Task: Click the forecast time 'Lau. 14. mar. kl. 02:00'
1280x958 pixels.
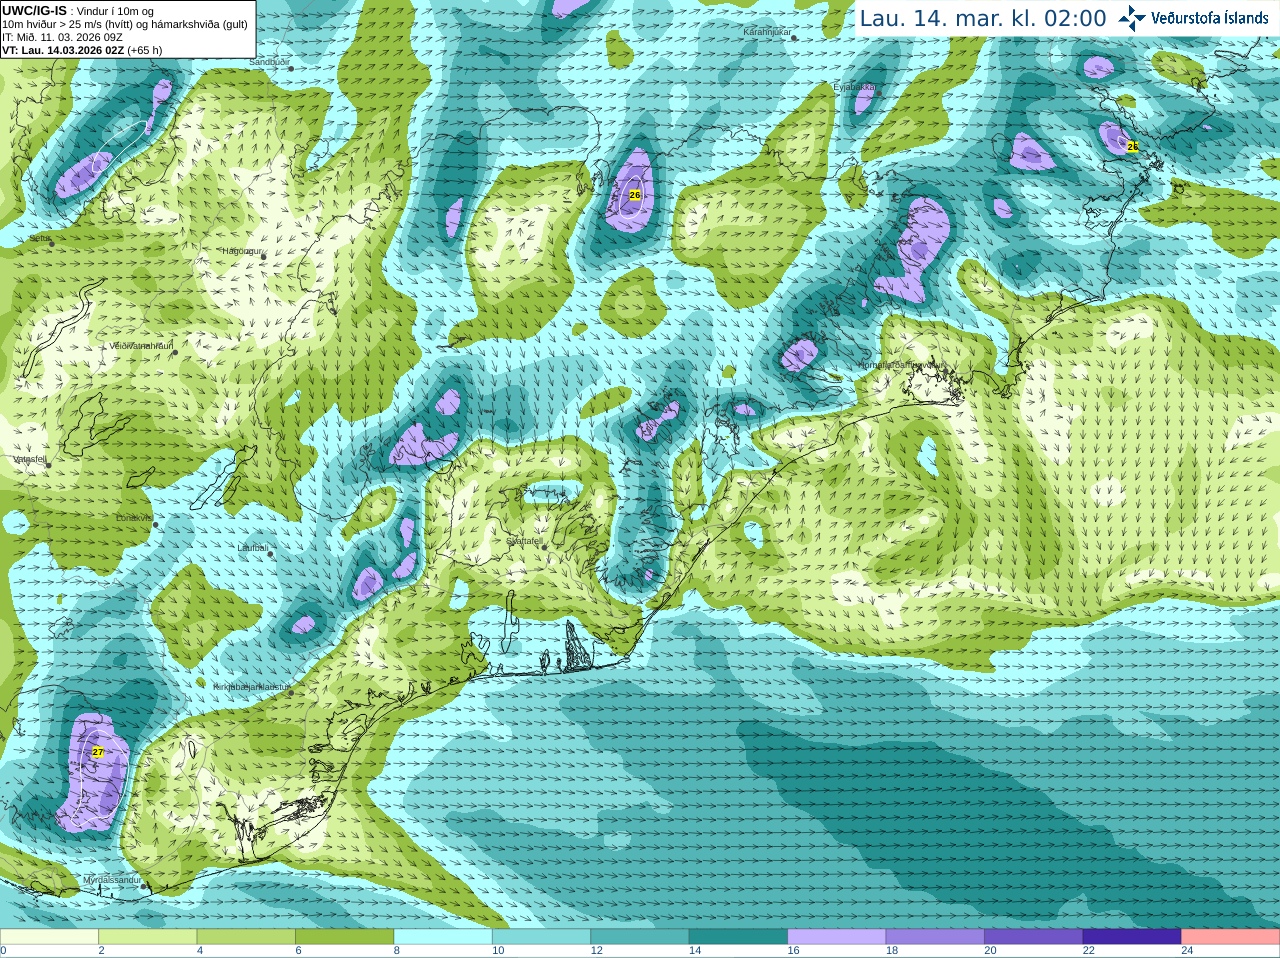Action: [x=983, y=19]
